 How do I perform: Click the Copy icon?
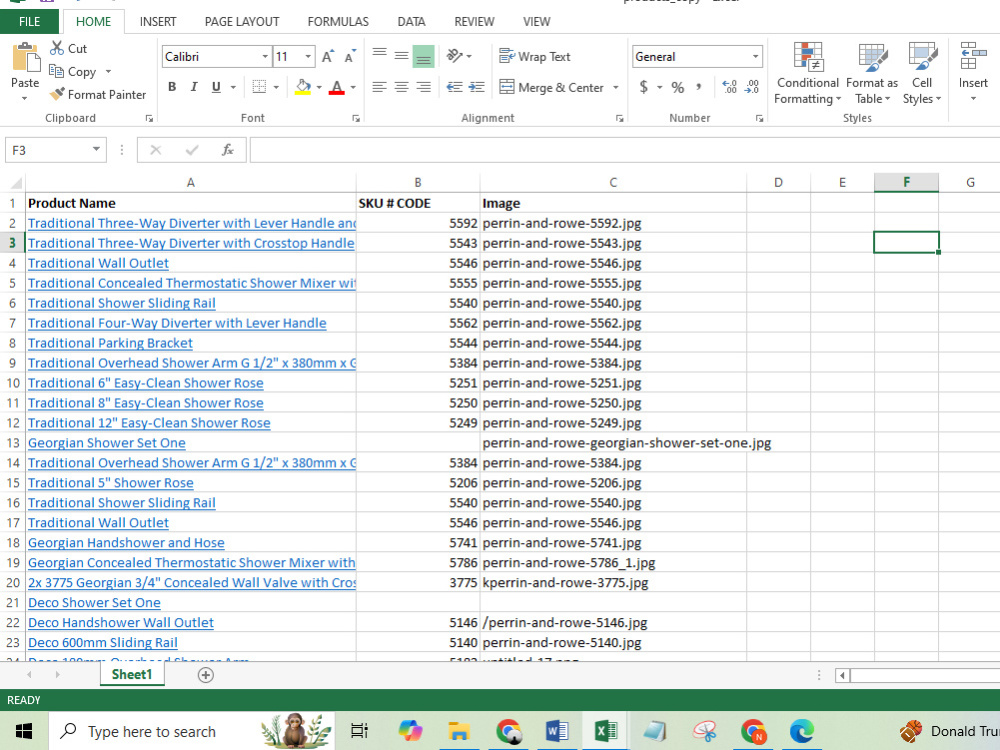(56, 71)
